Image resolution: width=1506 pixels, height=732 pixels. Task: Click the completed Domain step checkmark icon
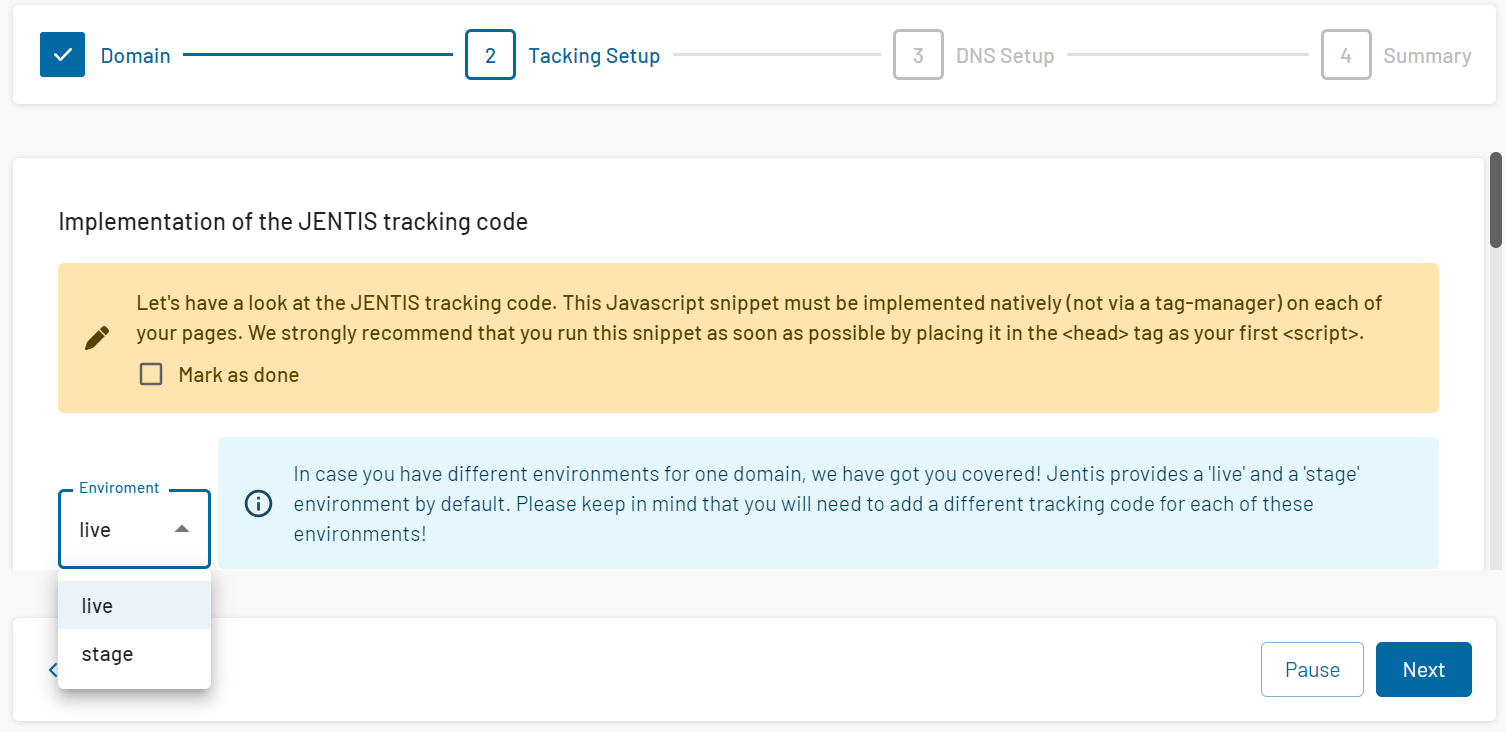click(63, 55)
